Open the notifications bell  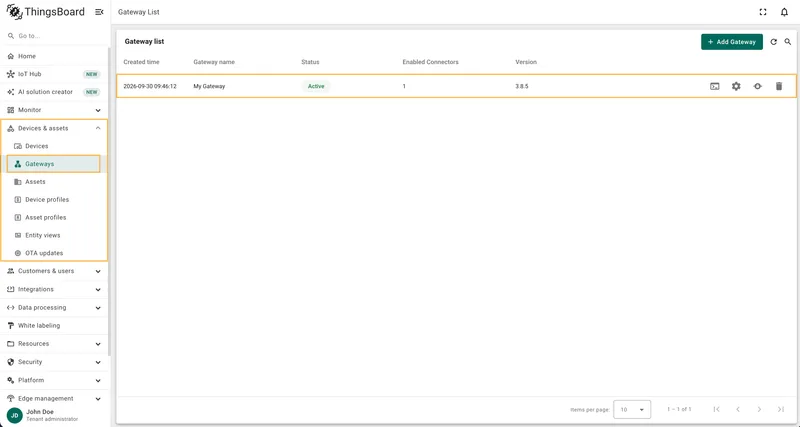pyautogui.click(x=784, y=12)
